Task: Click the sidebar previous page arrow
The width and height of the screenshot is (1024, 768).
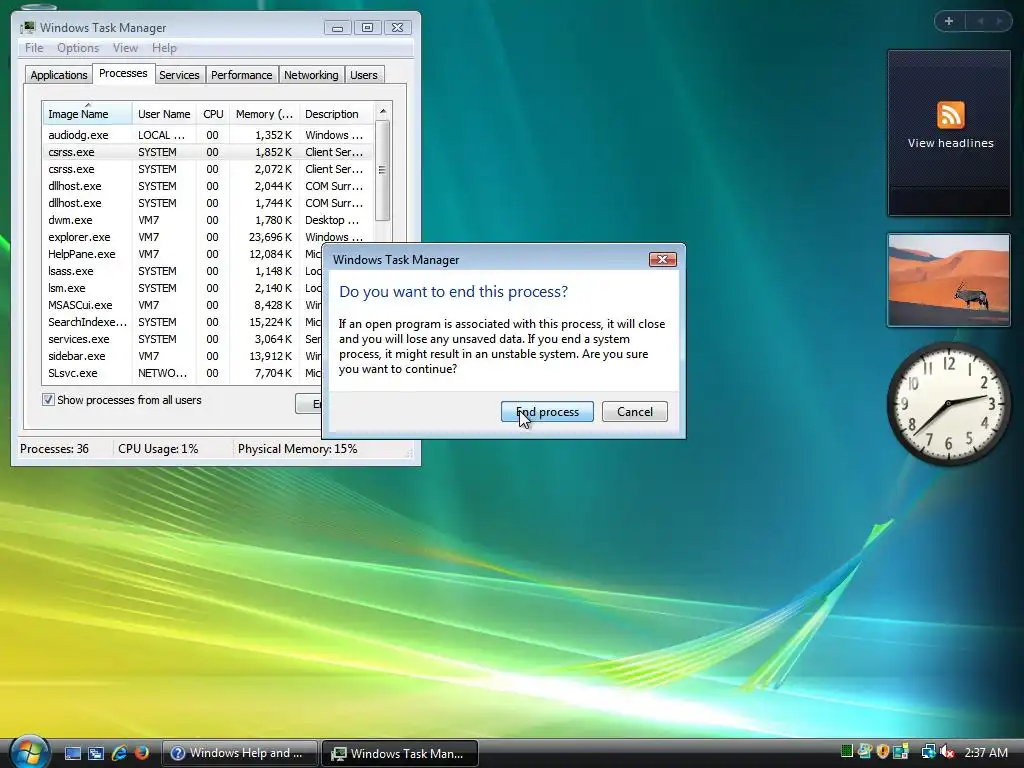Action: tap(980, 21)
